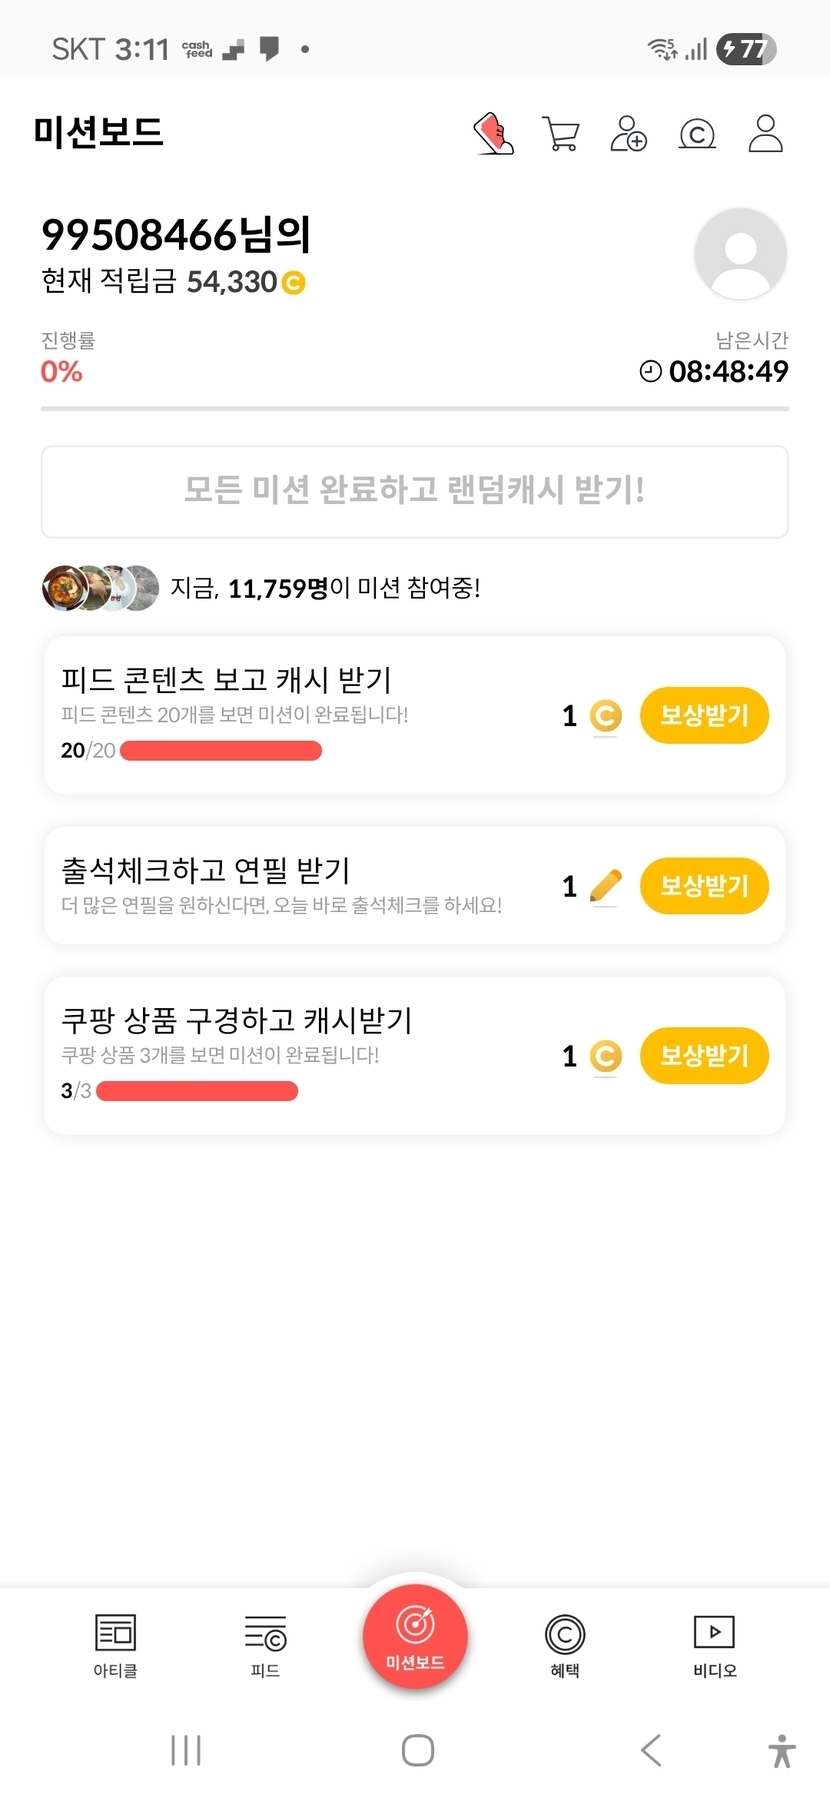Claim reward for Coupang products mission
This screenshot has height=1798, width=830.
coord(704,1055)
